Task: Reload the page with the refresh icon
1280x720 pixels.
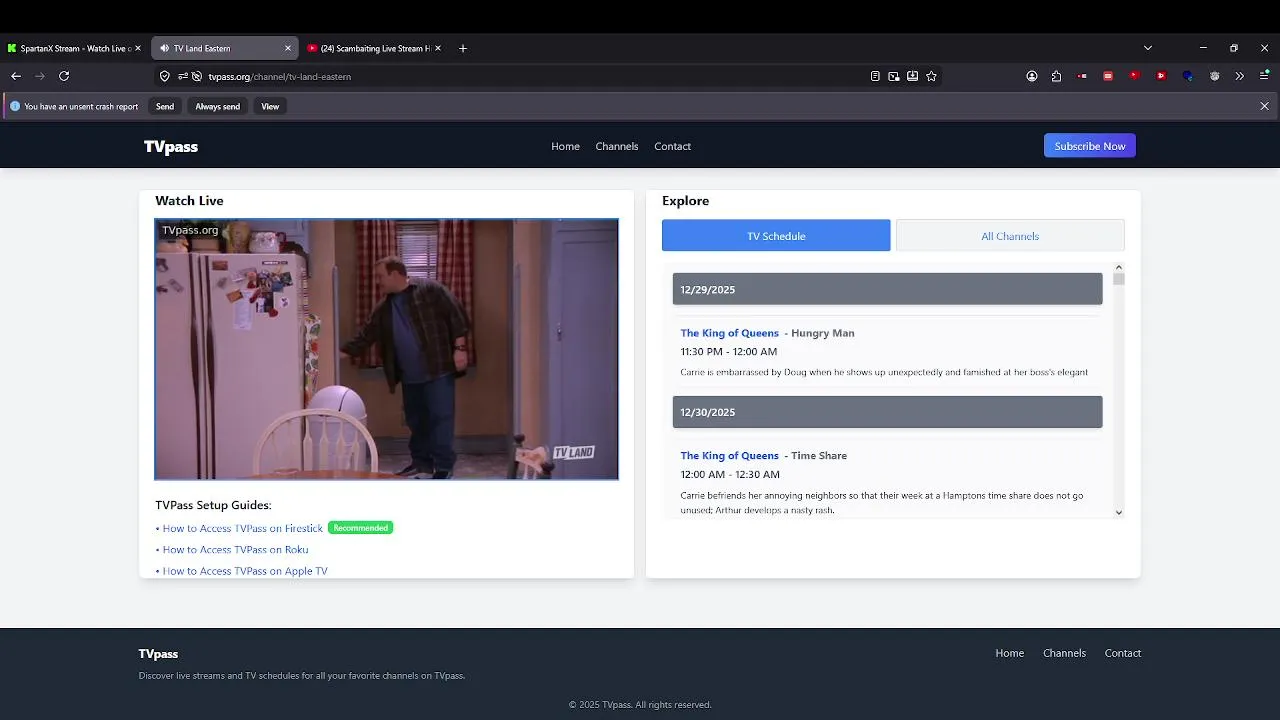Action: pos(64,76)
